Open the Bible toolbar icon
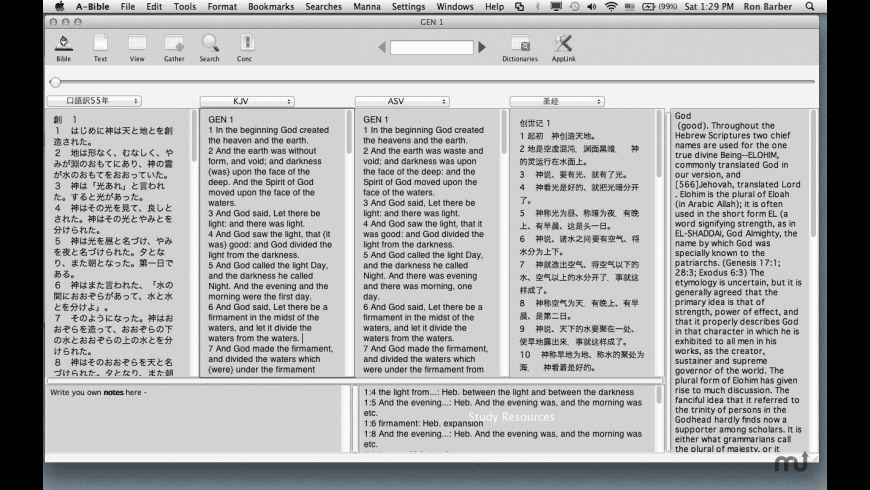This screenshot has height=490, width=870. [x=63, y=47]
